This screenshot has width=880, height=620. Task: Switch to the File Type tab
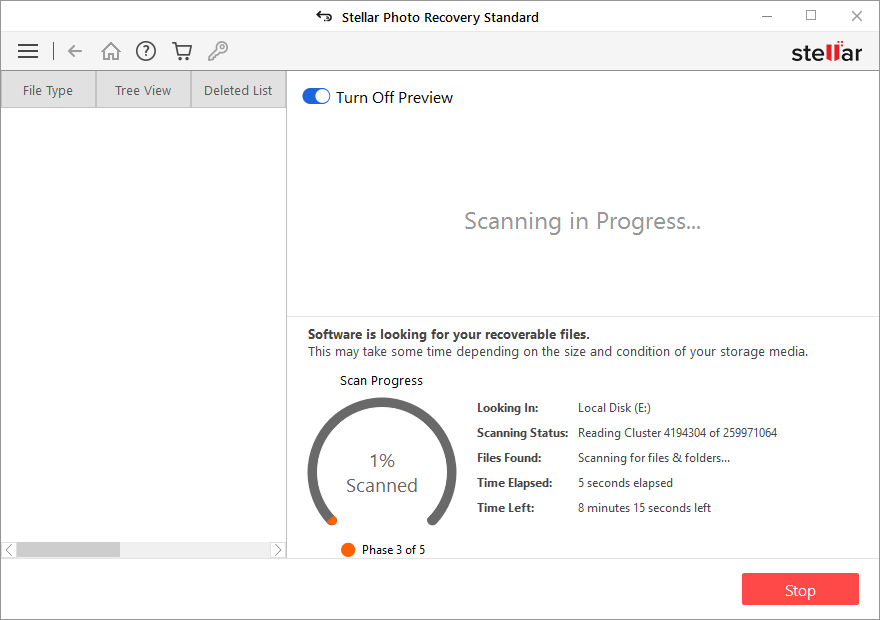47,89
